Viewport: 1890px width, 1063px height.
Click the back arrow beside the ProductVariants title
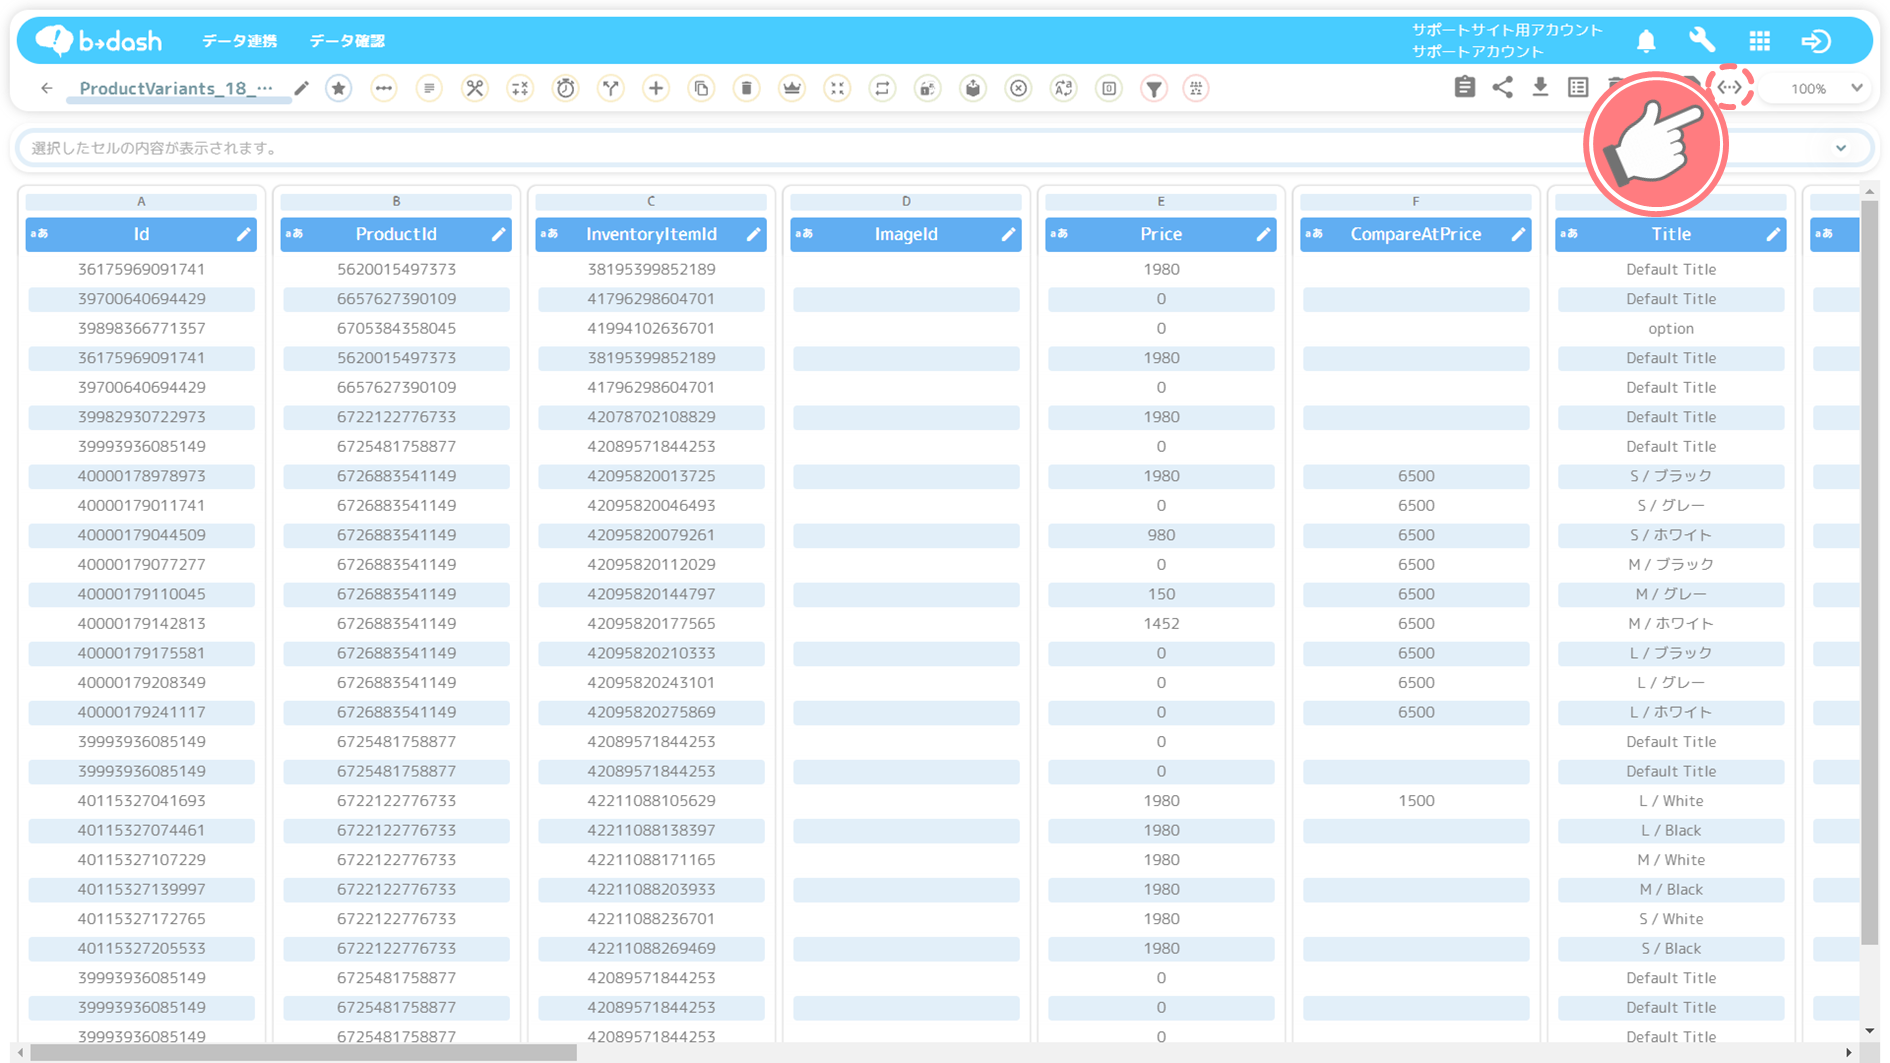click(x=47, y=88)
